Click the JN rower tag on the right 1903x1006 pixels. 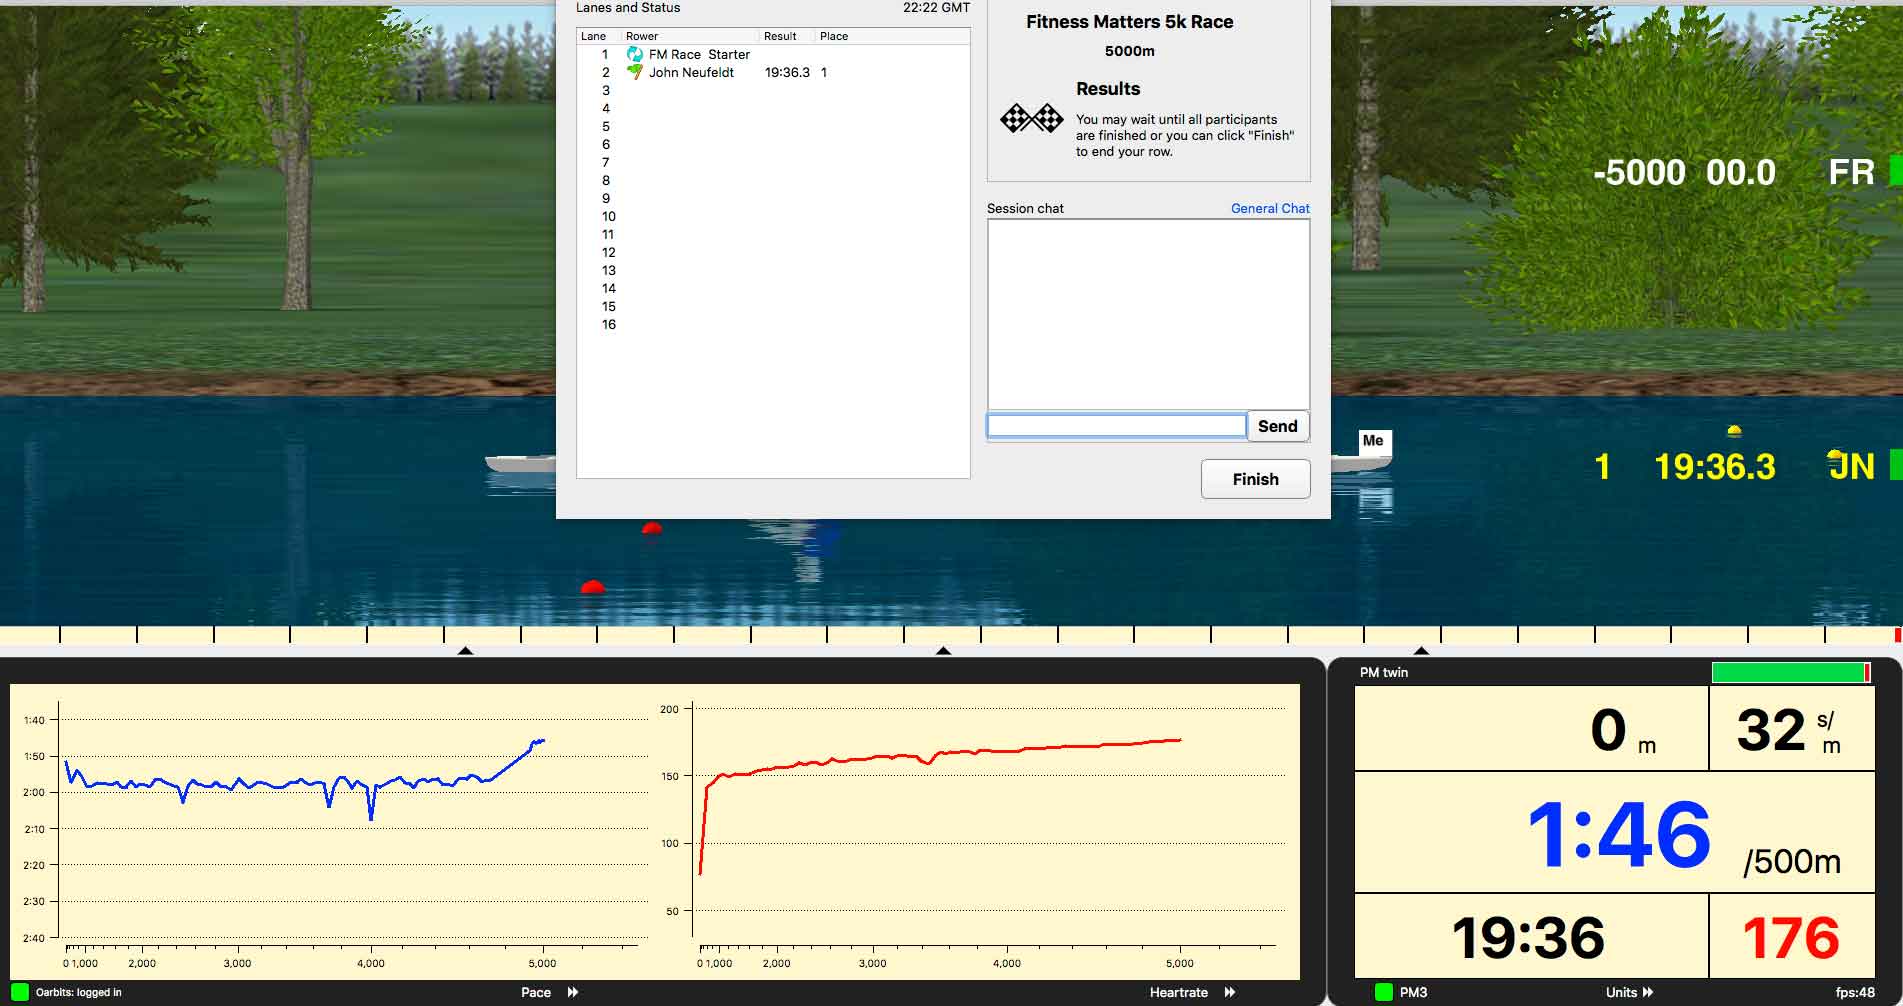point(1850,466)
